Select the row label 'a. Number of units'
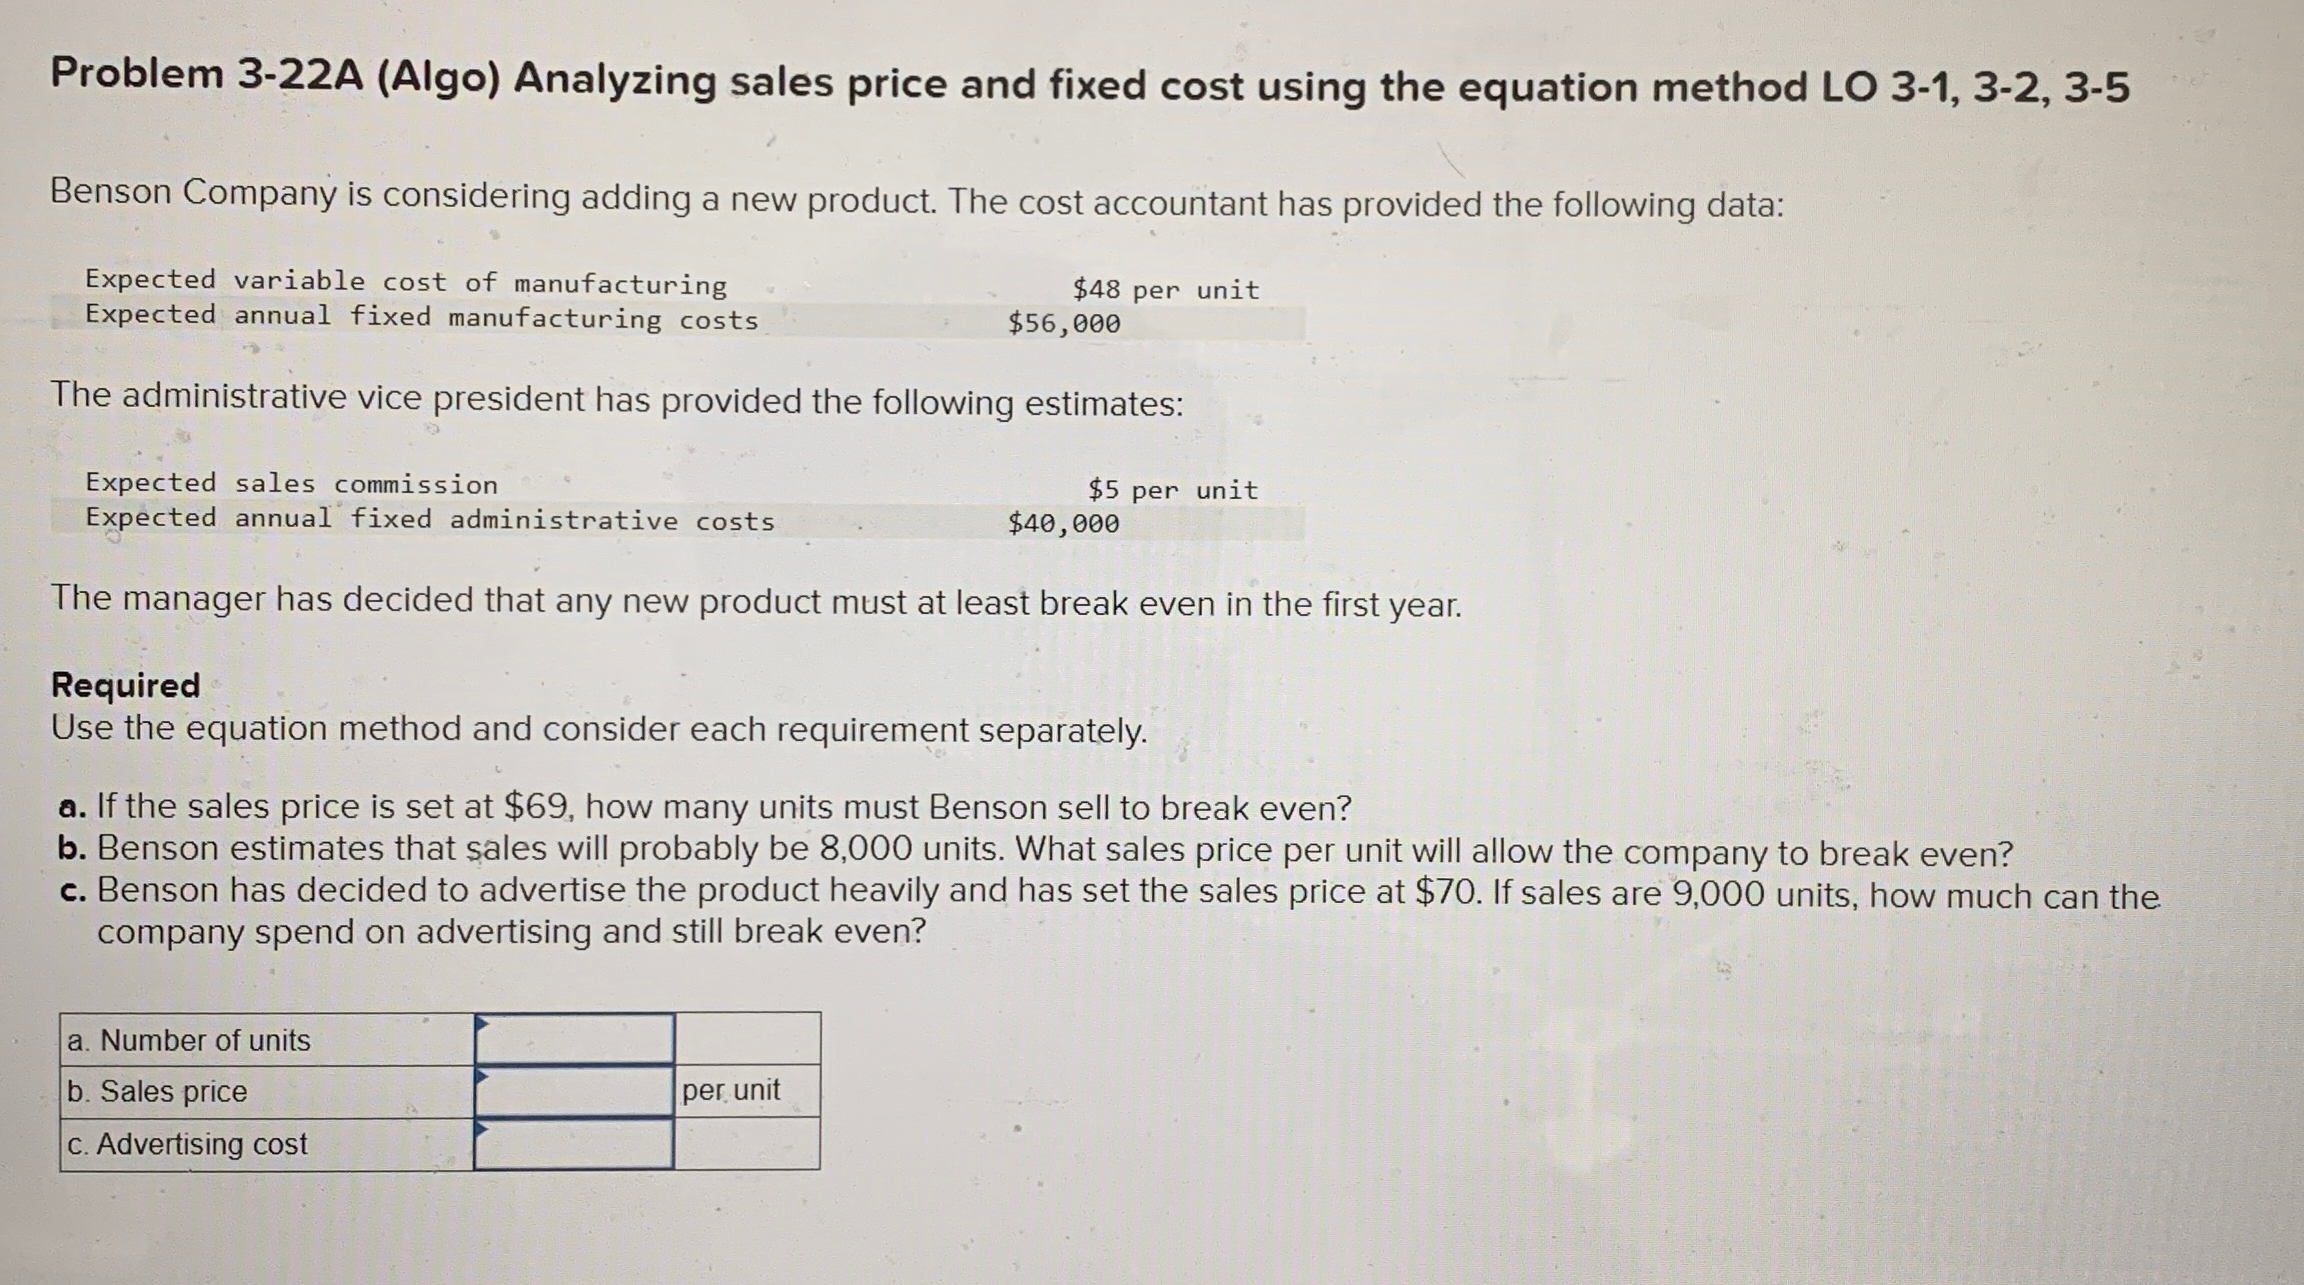The height and width of the screenshot is (1285, 2304). (x=188, y=1042)
